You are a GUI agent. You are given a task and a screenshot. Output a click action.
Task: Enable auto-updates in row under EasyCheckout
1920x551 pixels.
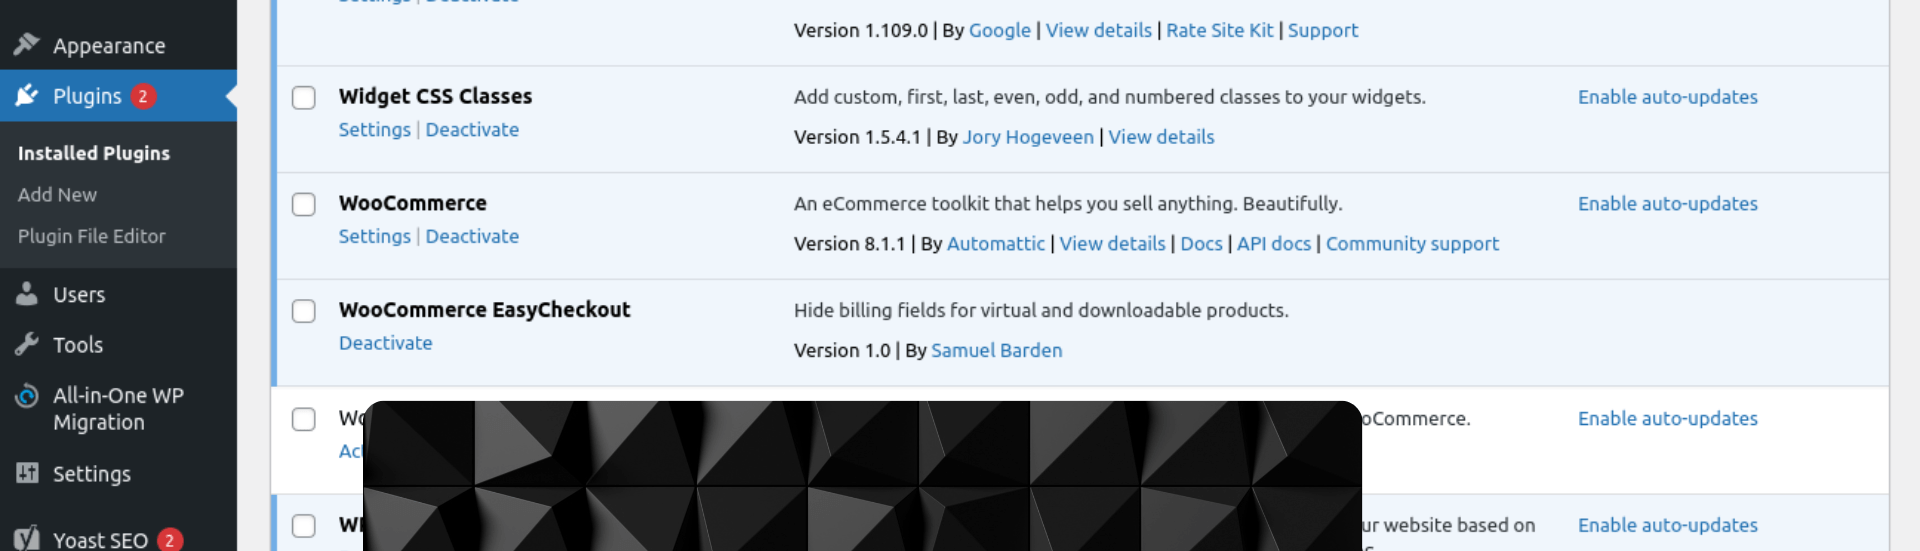[x=1668, y=419]
